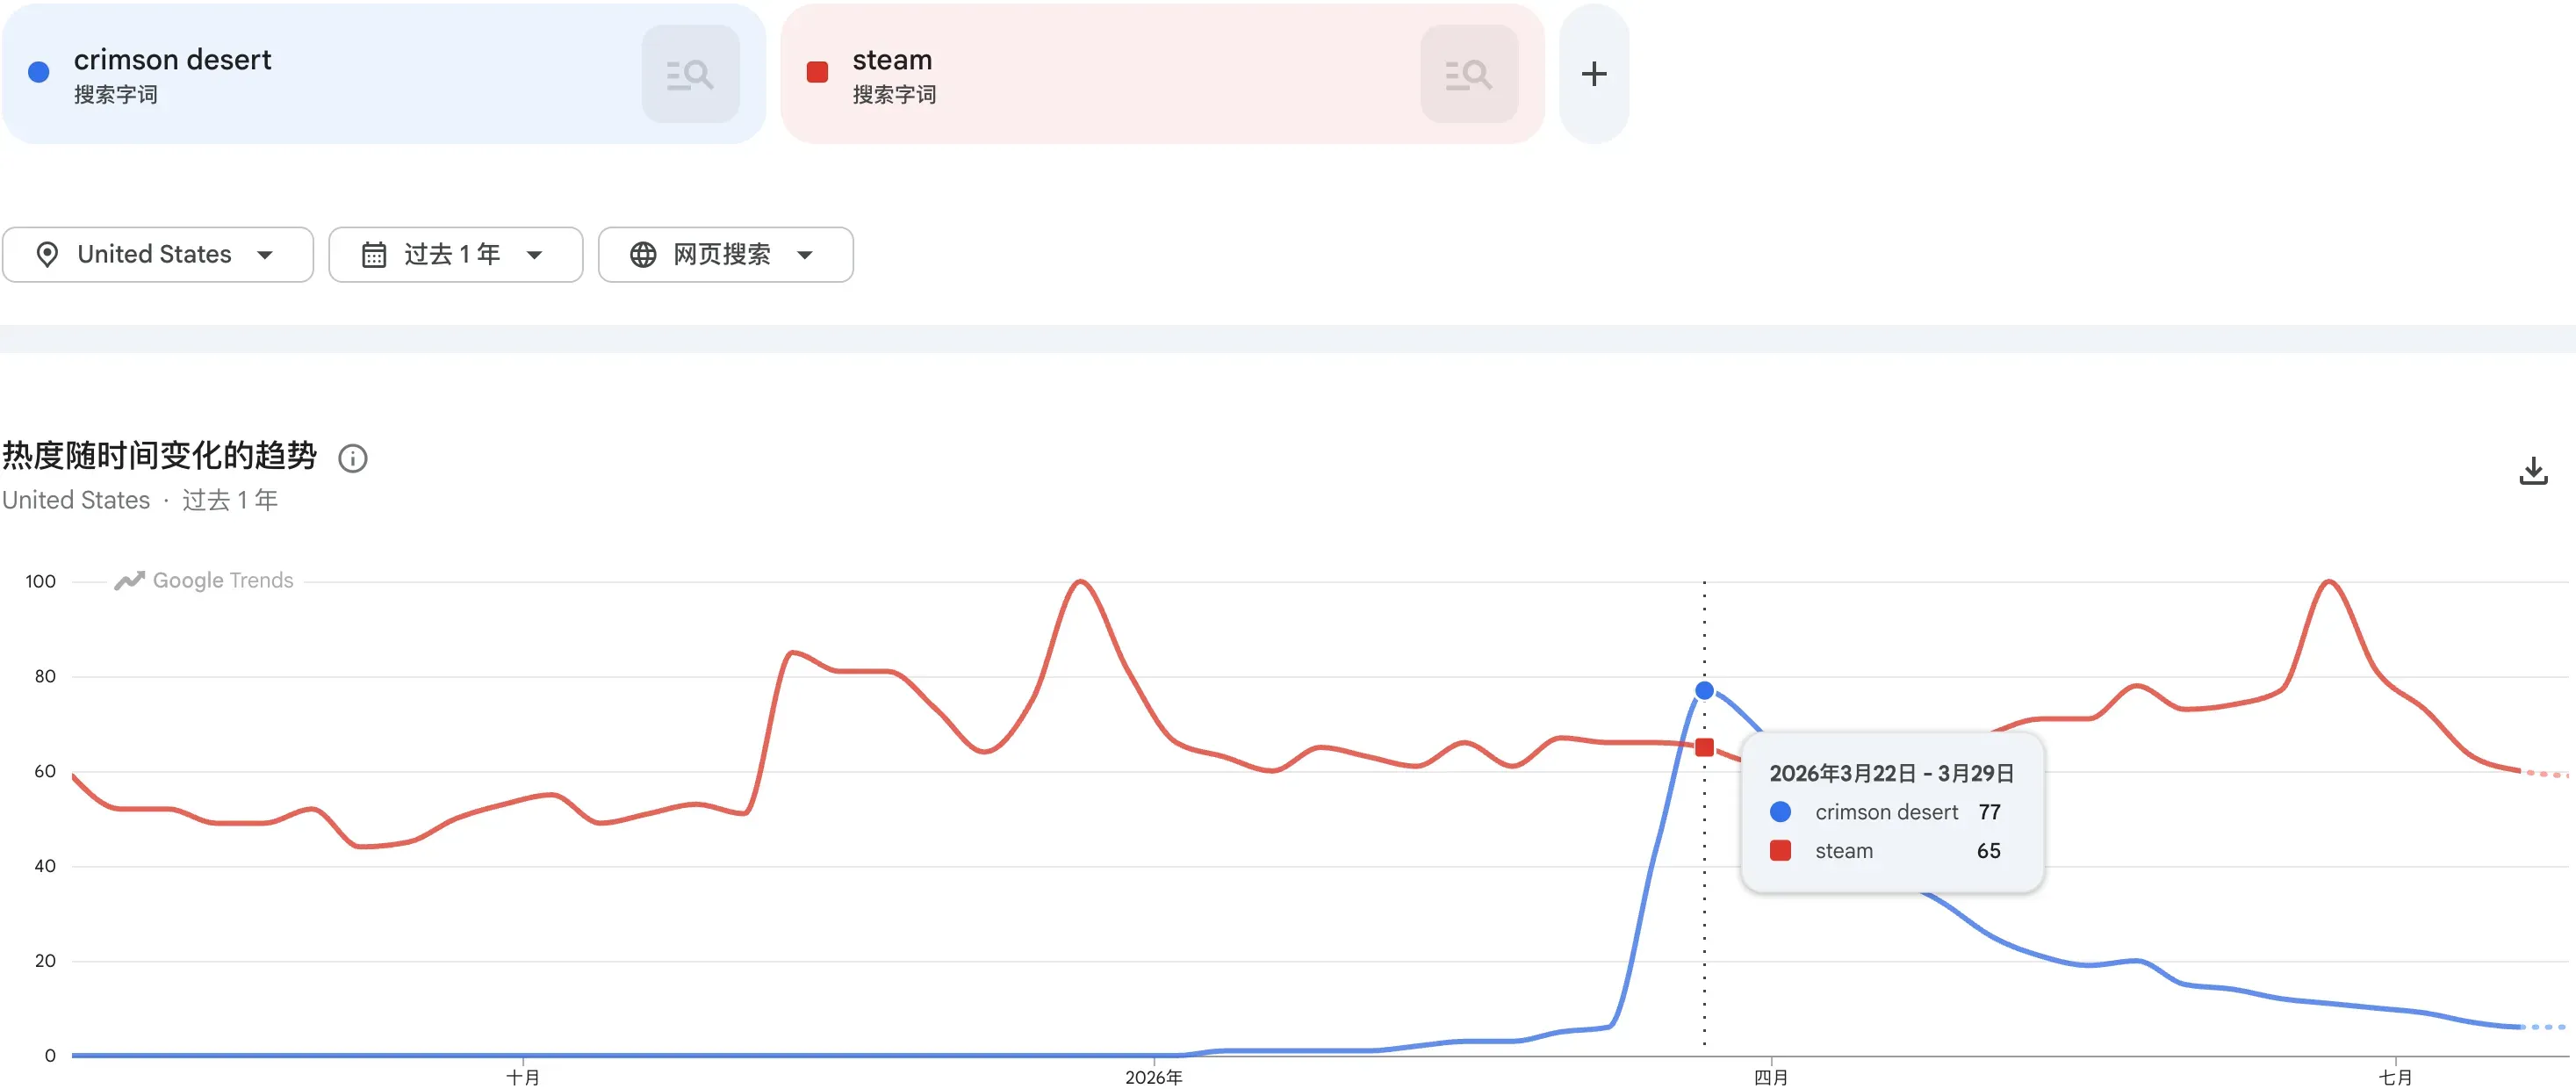Click the 2026年3月22日 - 3月29日 tooltip date
The image size is (2576, 1089).
pos(1891,773)
